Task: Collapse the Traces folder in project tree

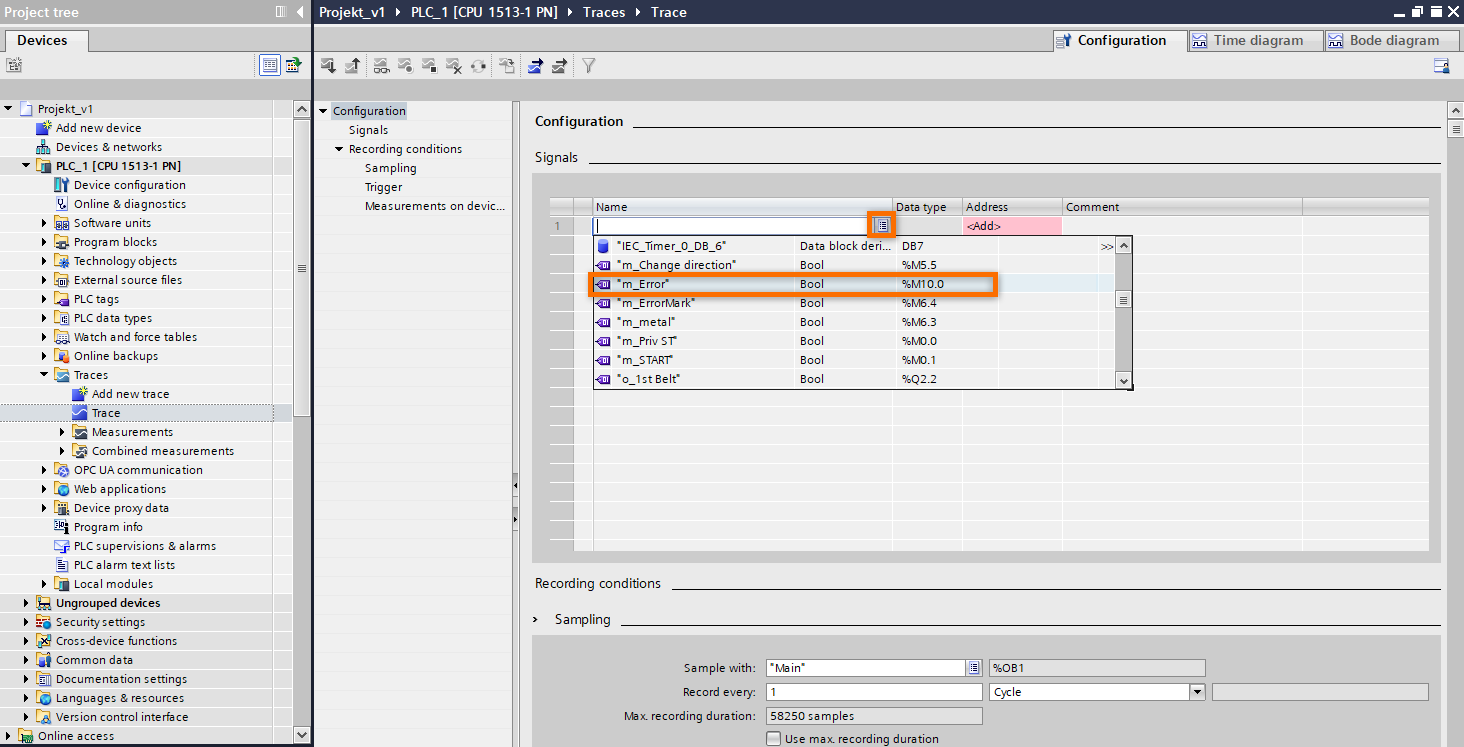Action: 44,375
